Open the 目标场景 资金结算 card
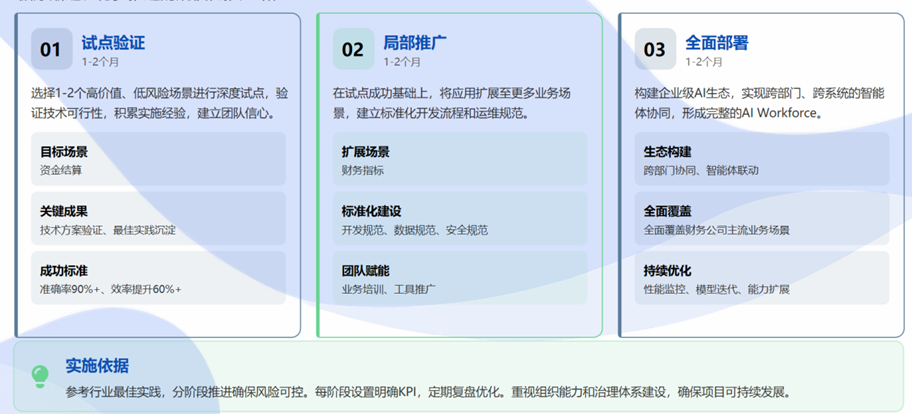Screen dimensions: 912x414 click(158, 159)
